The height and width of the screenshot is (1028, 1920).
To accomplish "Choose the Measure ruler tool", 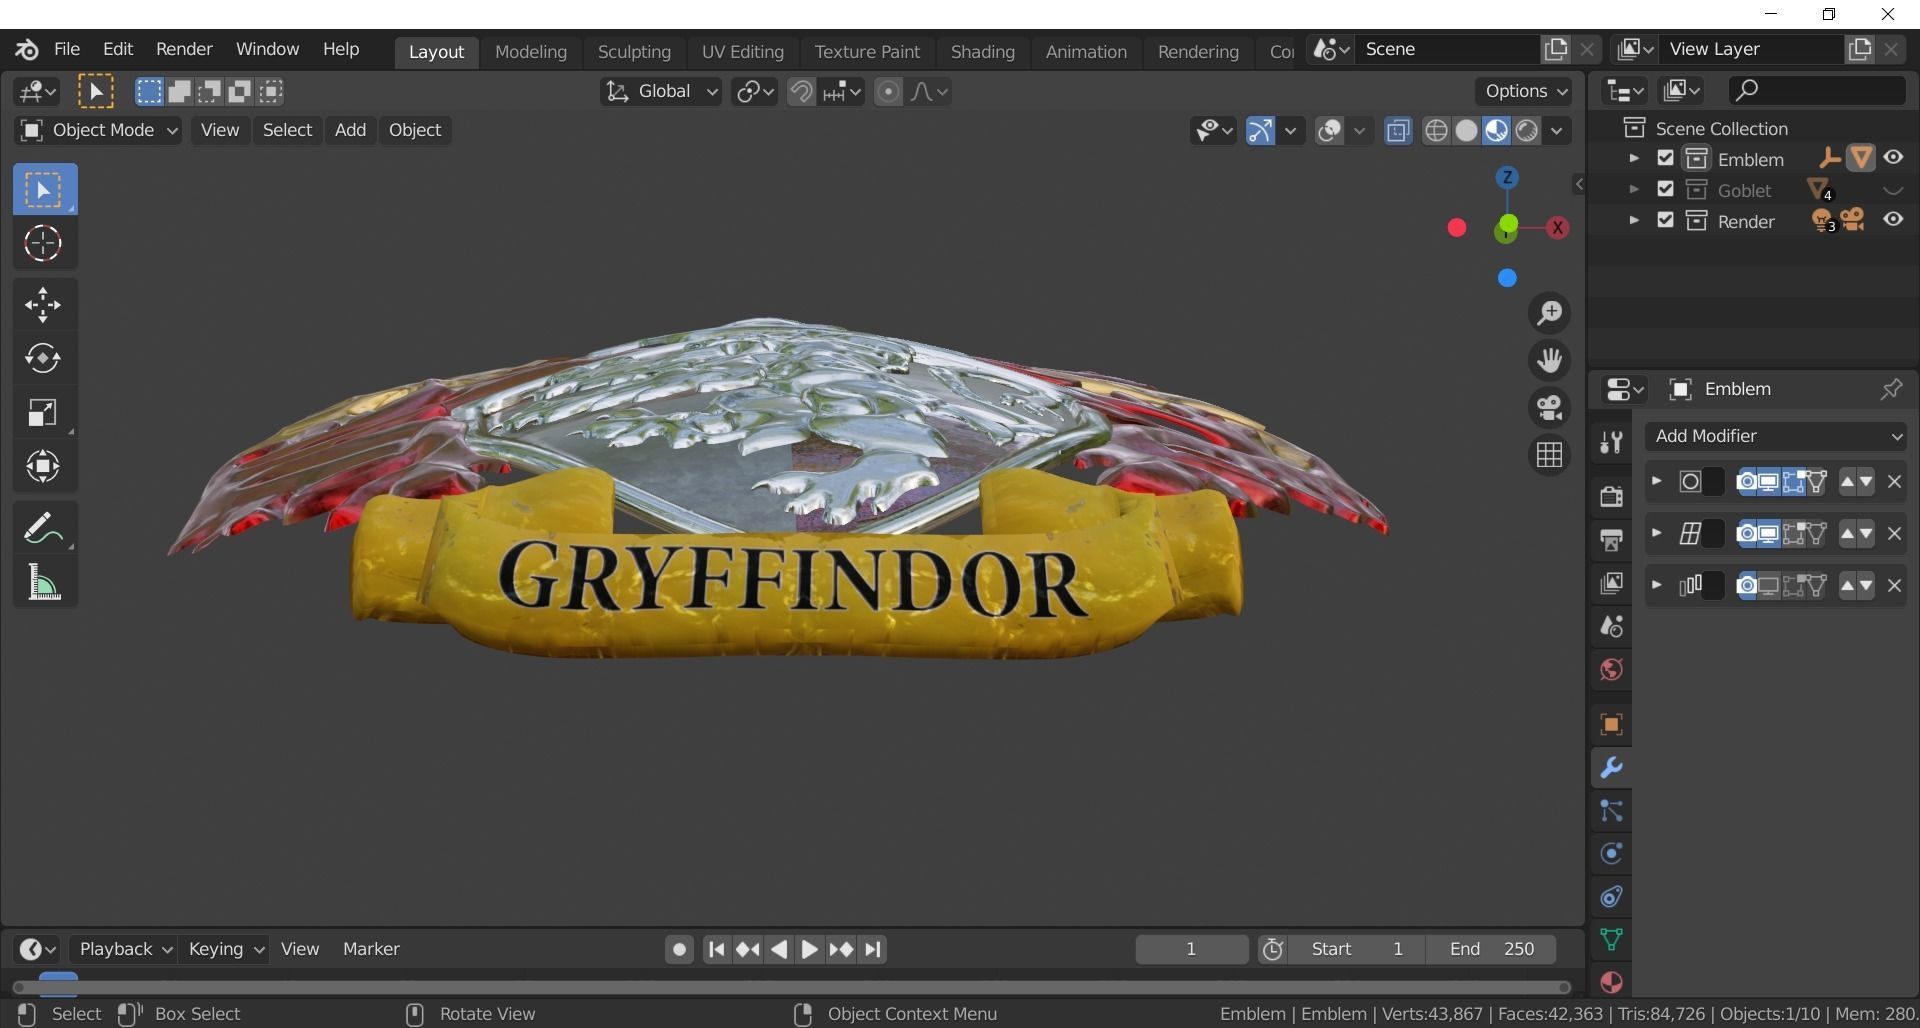I will 43,582.
